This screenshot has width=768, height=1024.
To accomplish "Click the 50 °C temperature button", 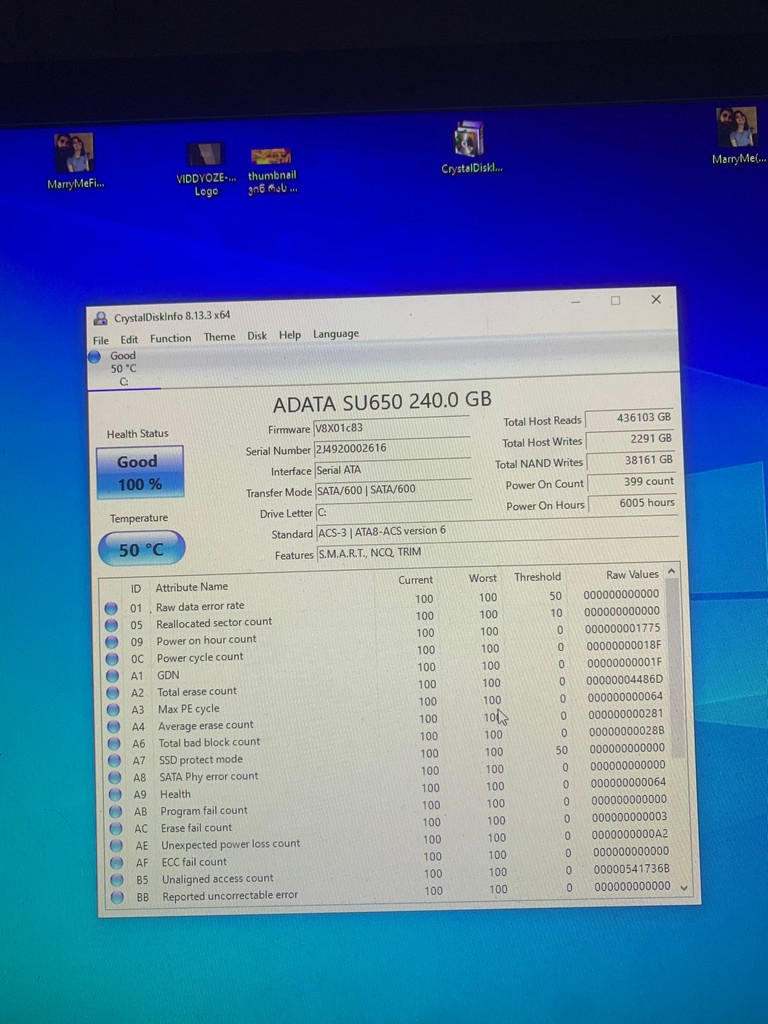I will [141, 549].
